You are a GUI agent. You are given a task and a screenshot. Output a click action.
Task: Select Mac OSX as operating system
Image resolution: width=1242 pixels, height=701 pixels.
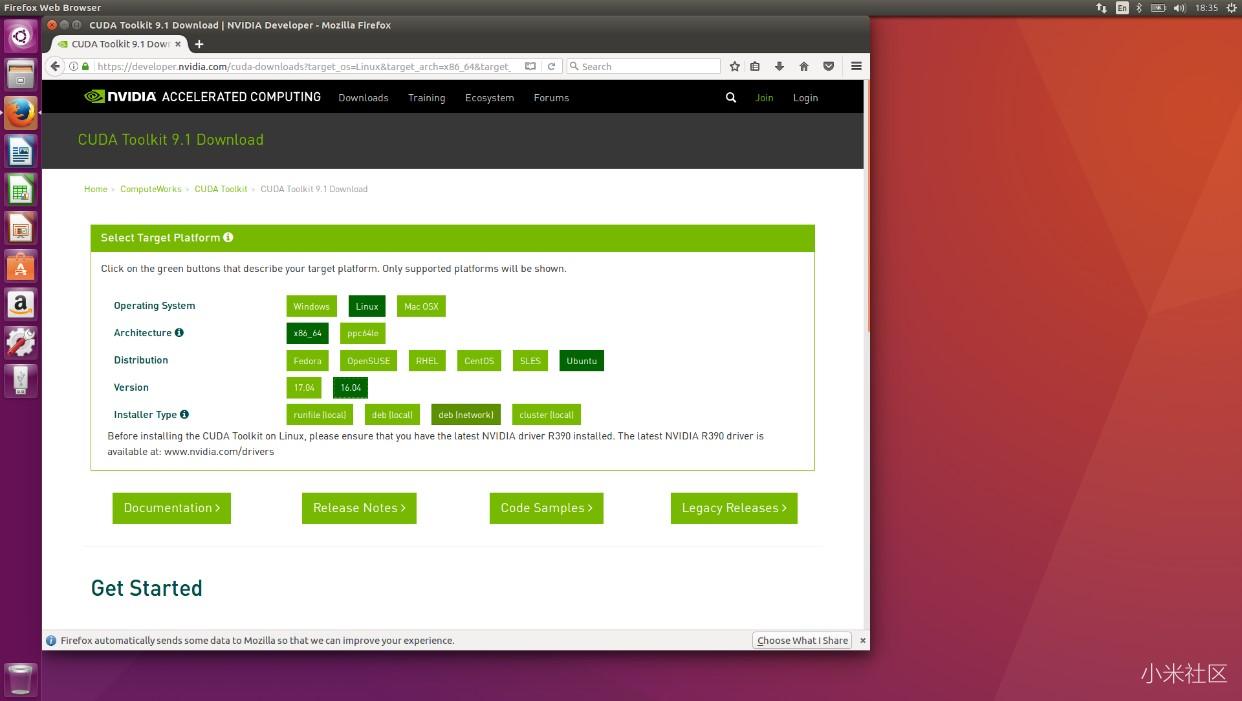(x=421, y=307)
